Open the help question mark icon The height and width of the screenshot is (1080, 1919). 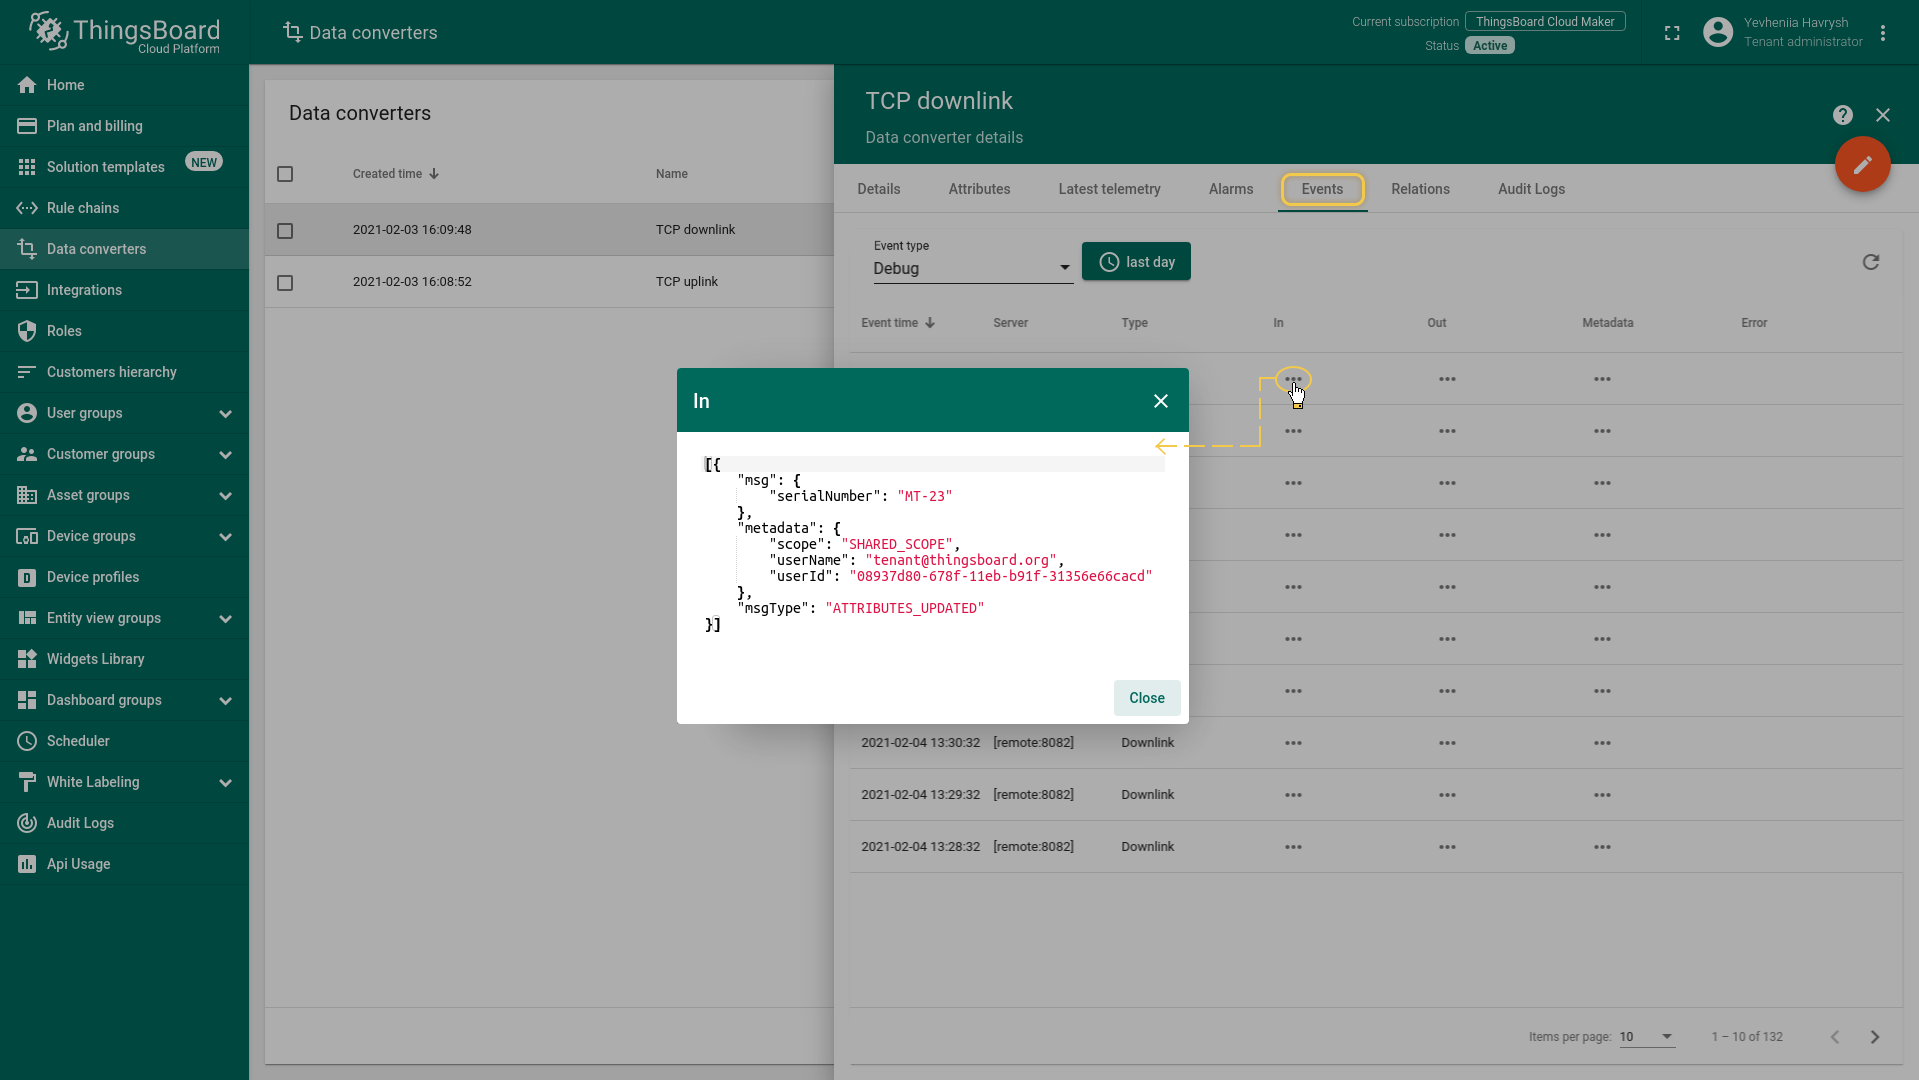pos(1842,115)
